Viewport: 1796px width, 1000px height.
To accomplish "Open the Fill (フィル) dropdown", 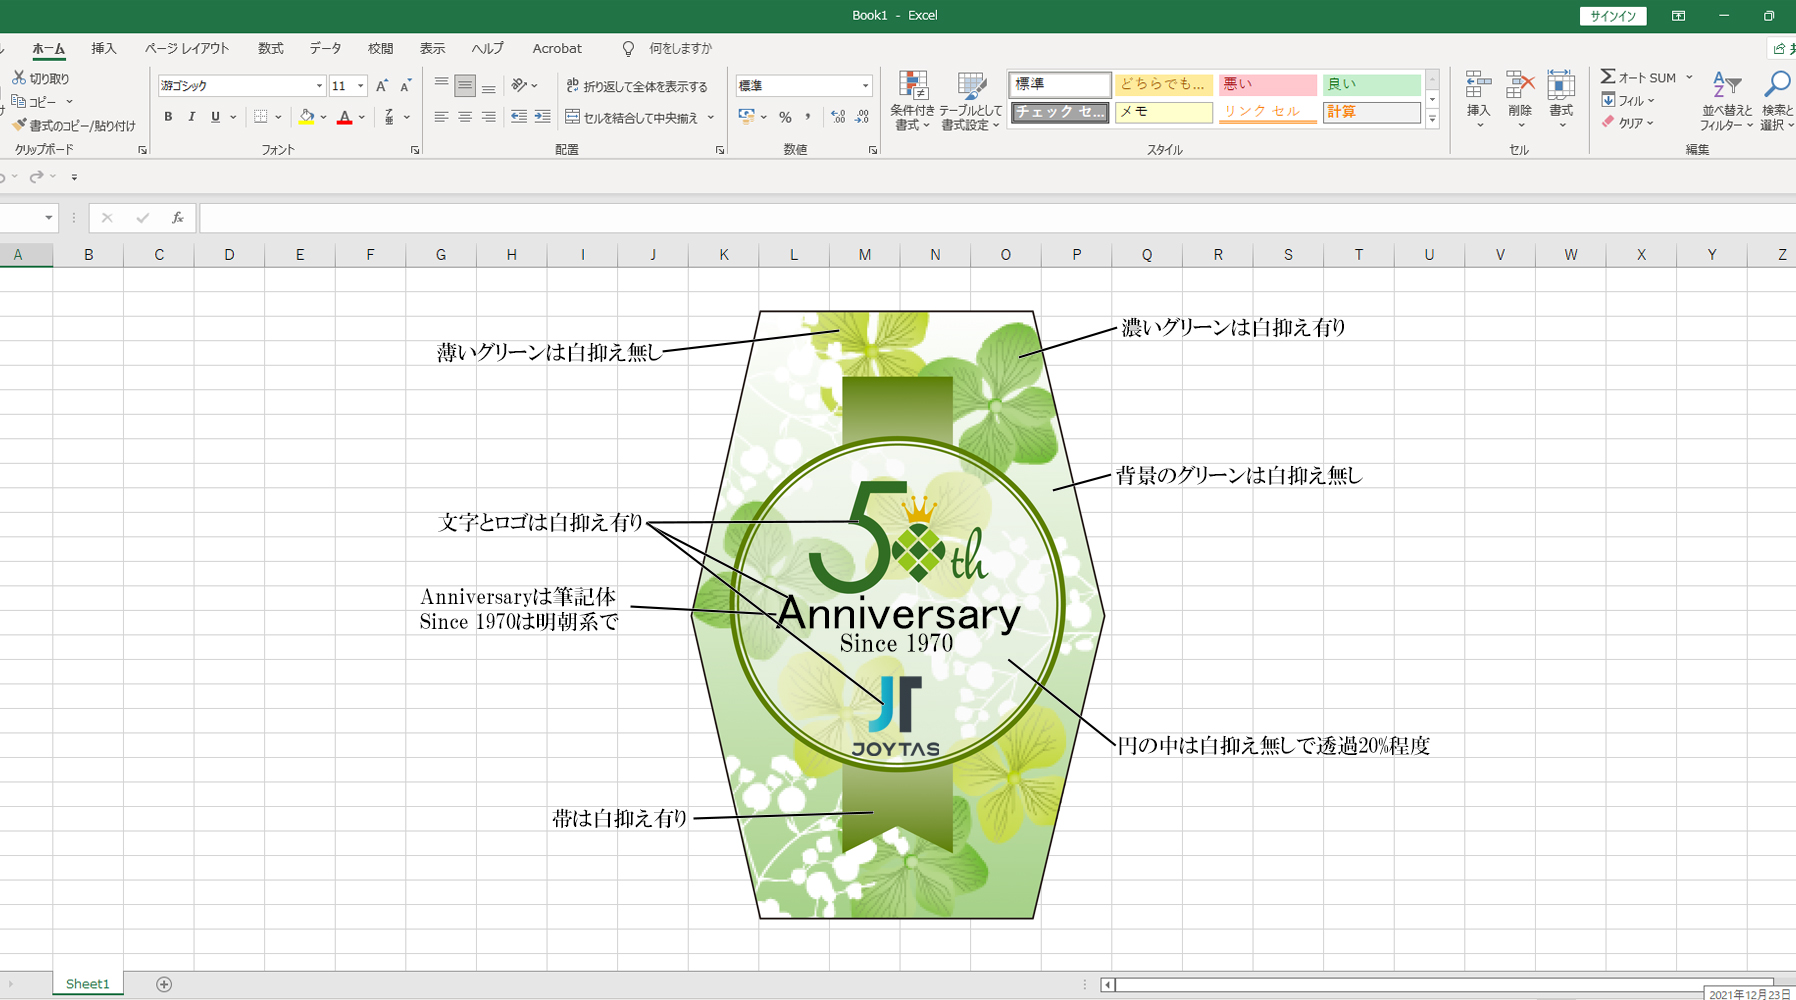I will point(1628,100).
